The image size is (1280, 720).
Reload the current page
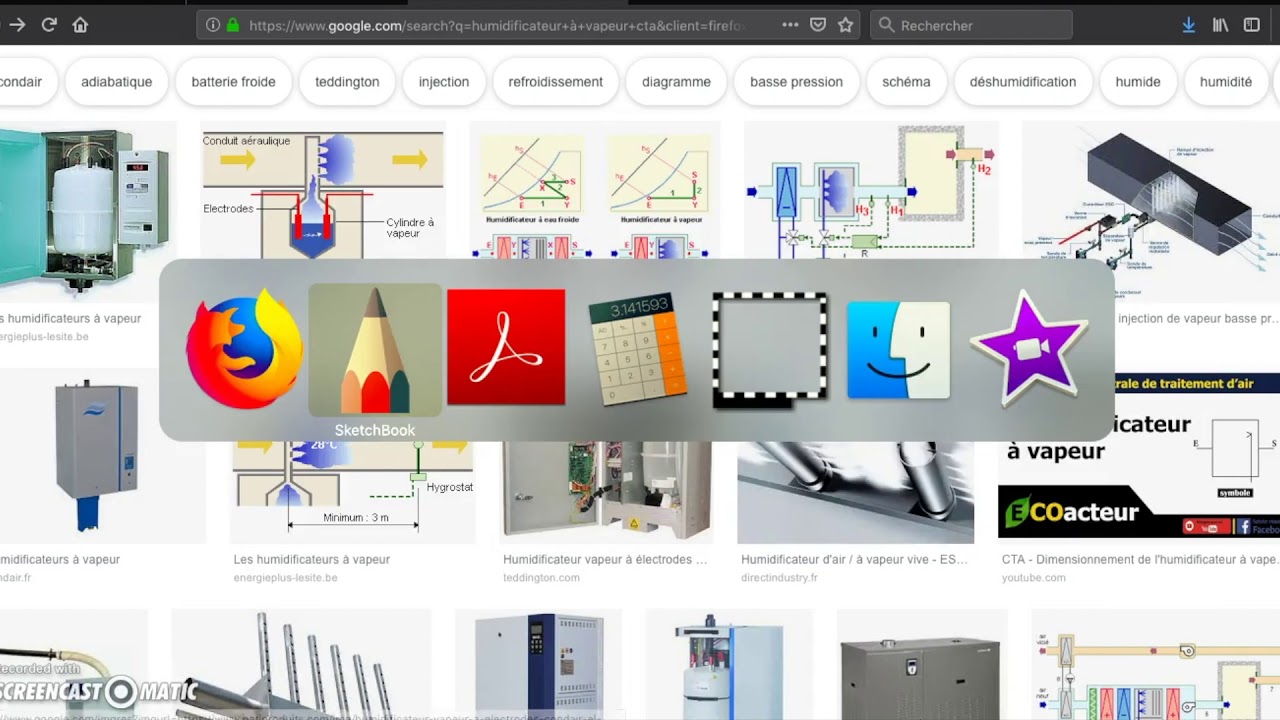click(x=48, y=25)
